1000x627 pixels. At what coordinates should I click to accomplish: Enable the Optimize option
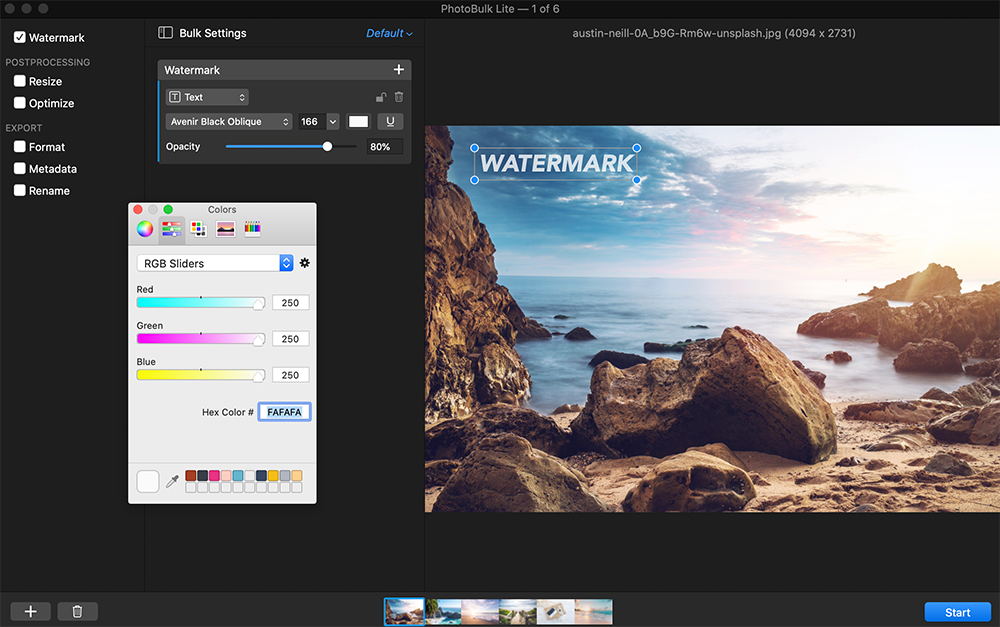17,103
